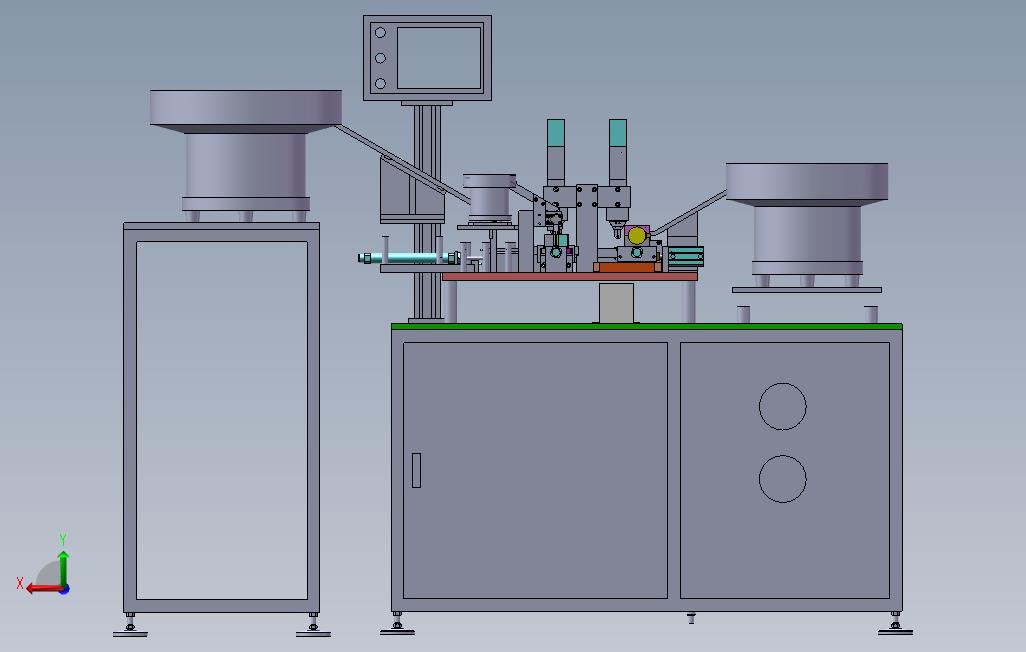Click the green Y axis arrow of the triad

click(63, 567)
